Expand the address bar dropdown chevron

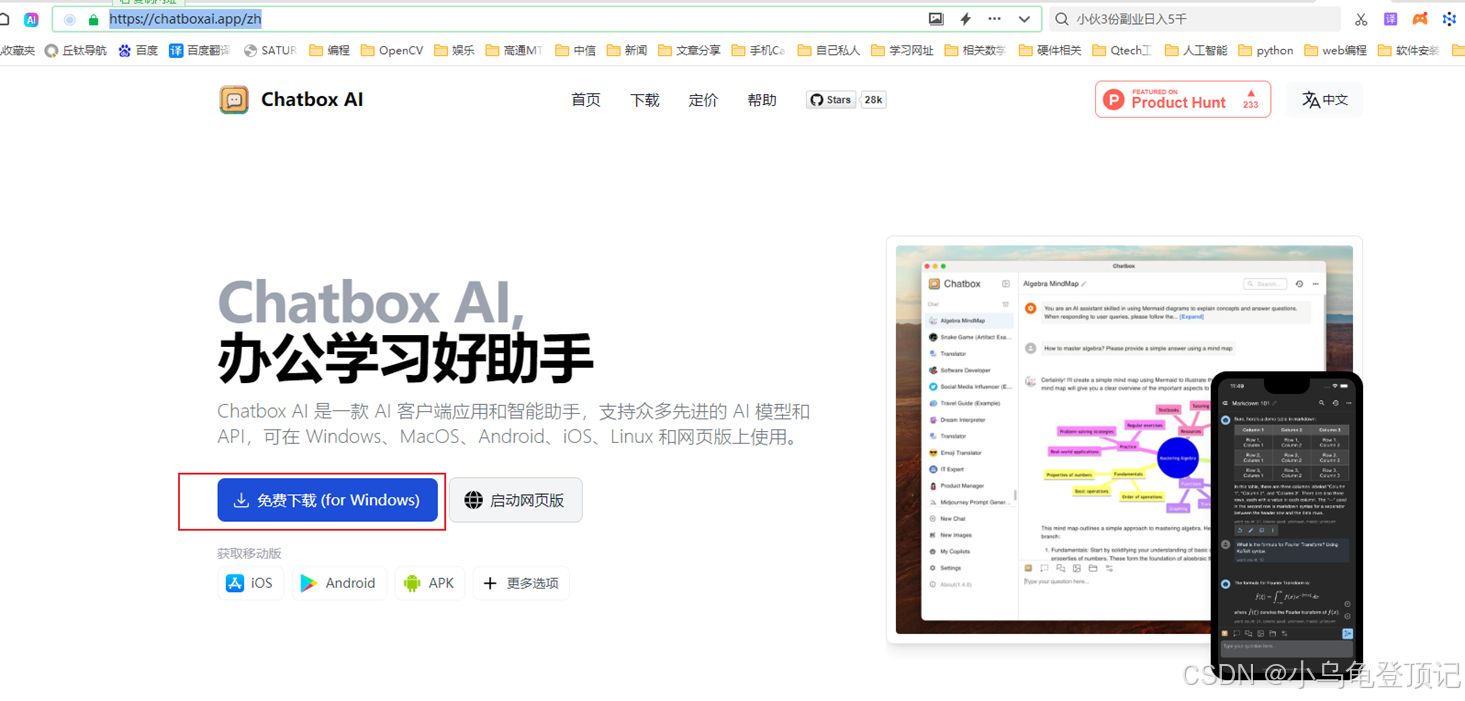[x=1024, y=19]
